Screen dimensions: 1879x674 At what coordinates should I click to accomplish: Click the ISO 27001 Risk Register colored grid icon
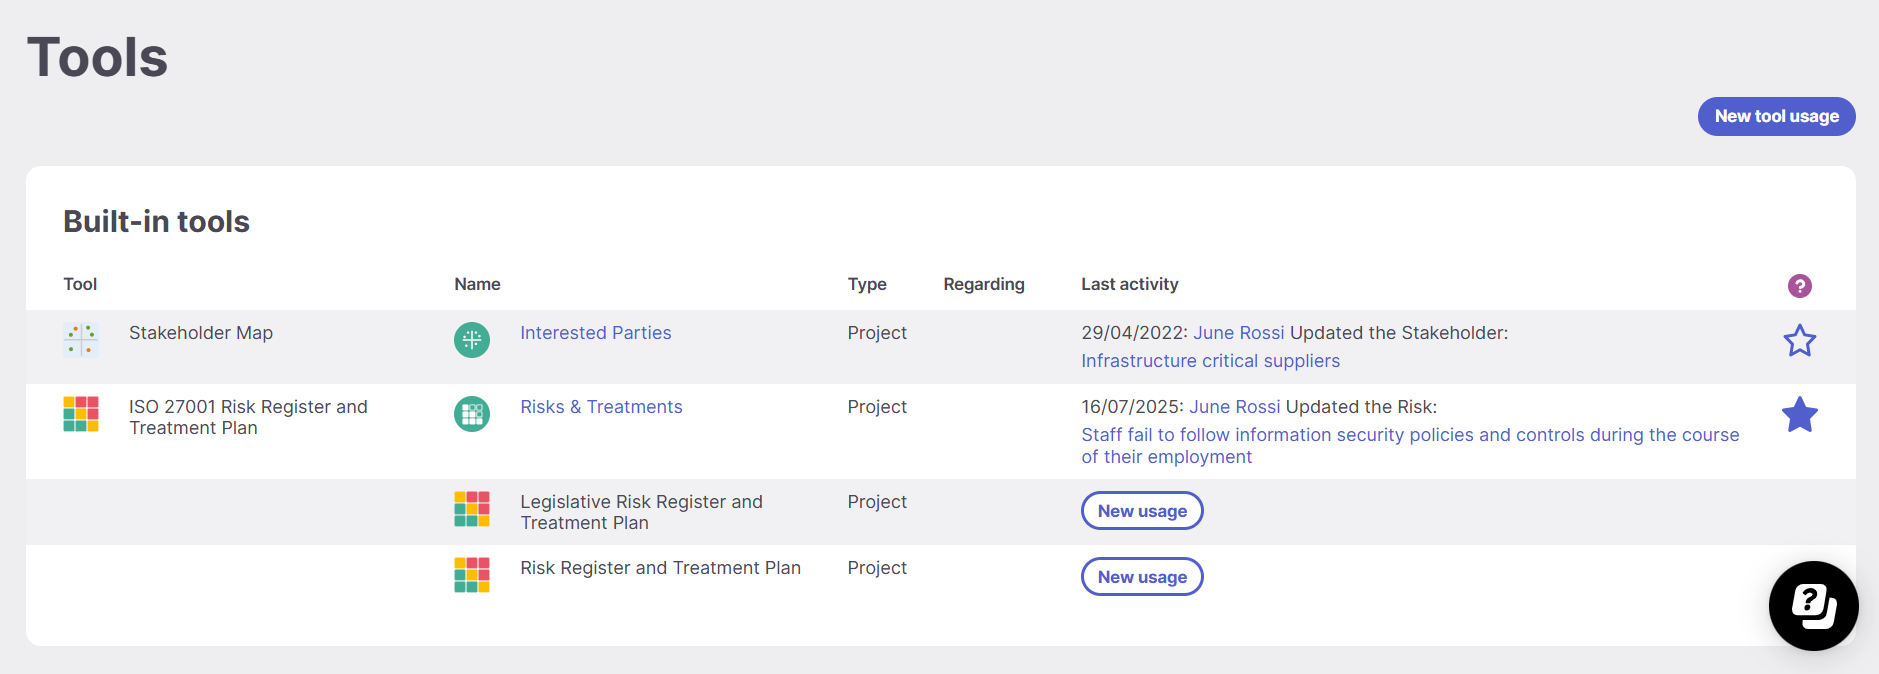click(81, 414)
